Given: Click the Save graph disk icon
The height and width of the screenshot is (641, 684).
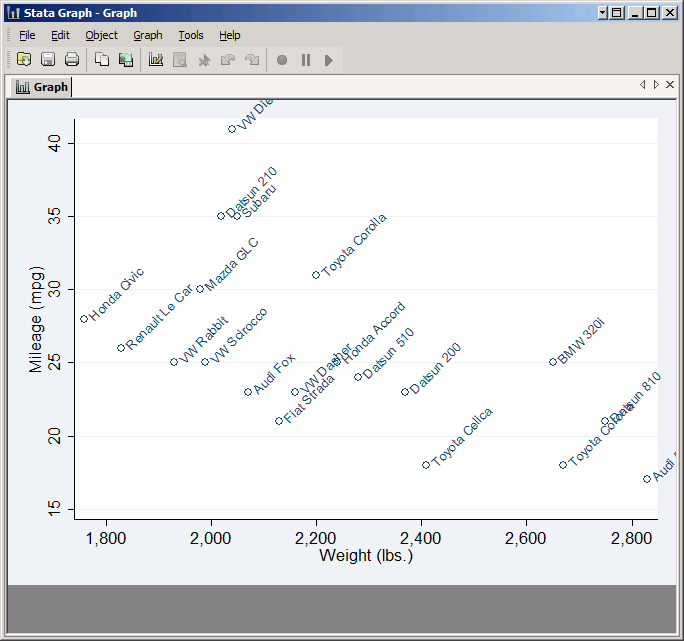Looking at the screenshot, I should (48, 59).
